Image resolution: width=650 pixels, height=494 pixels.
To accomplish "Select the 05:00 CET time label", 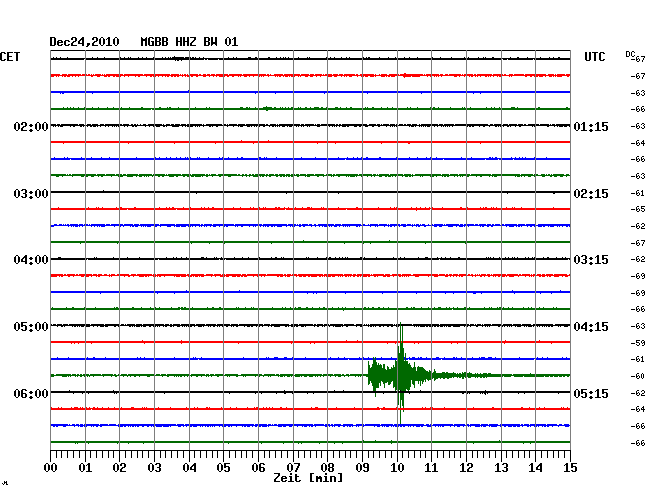I will [31, 327].
